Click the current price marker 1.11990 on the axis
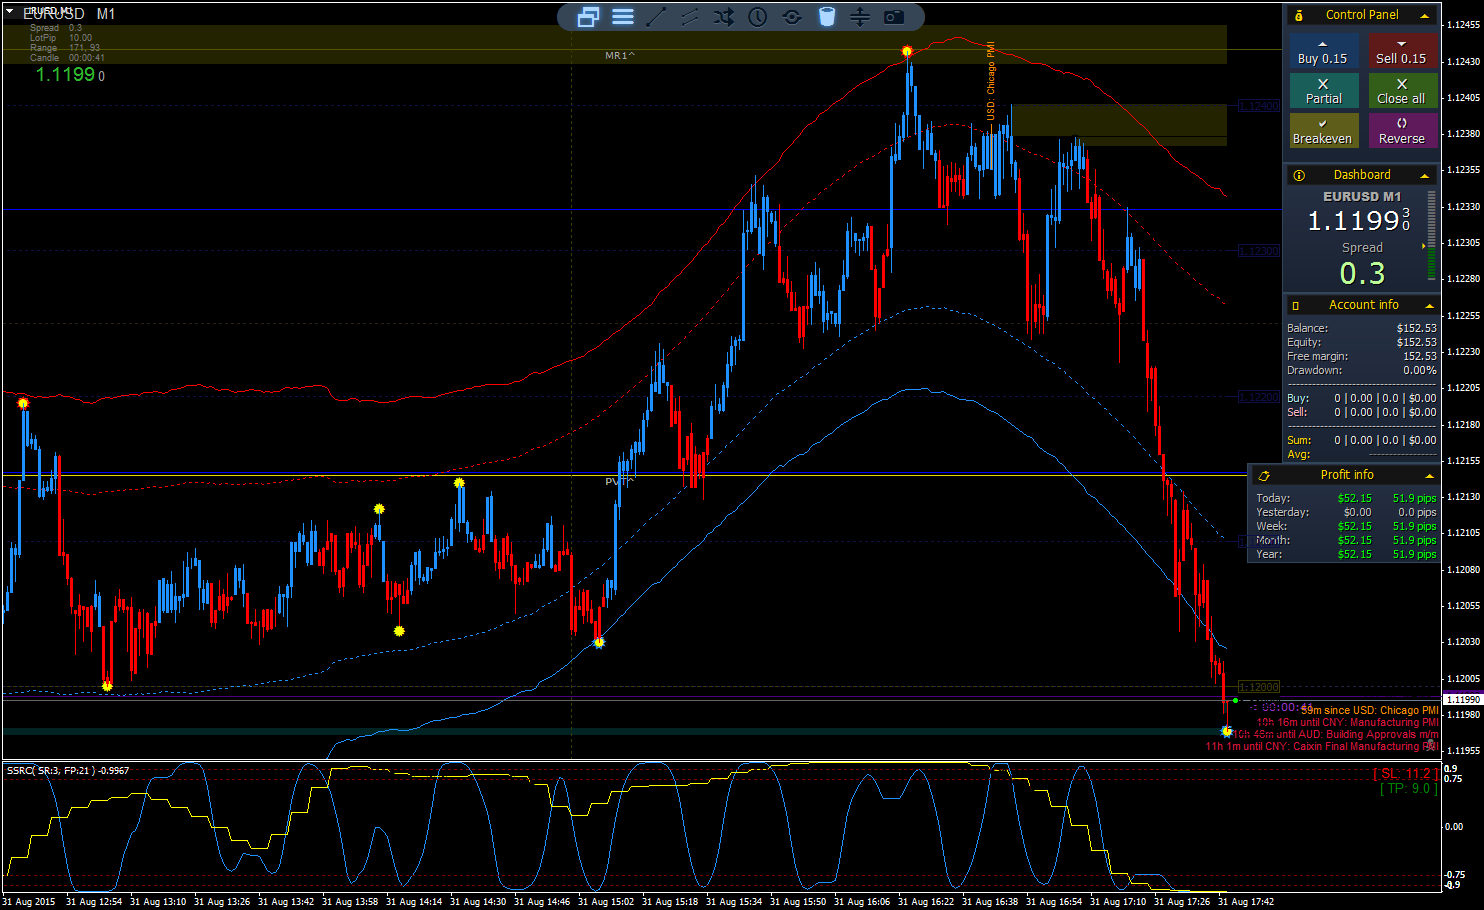 click(1462, 699)
